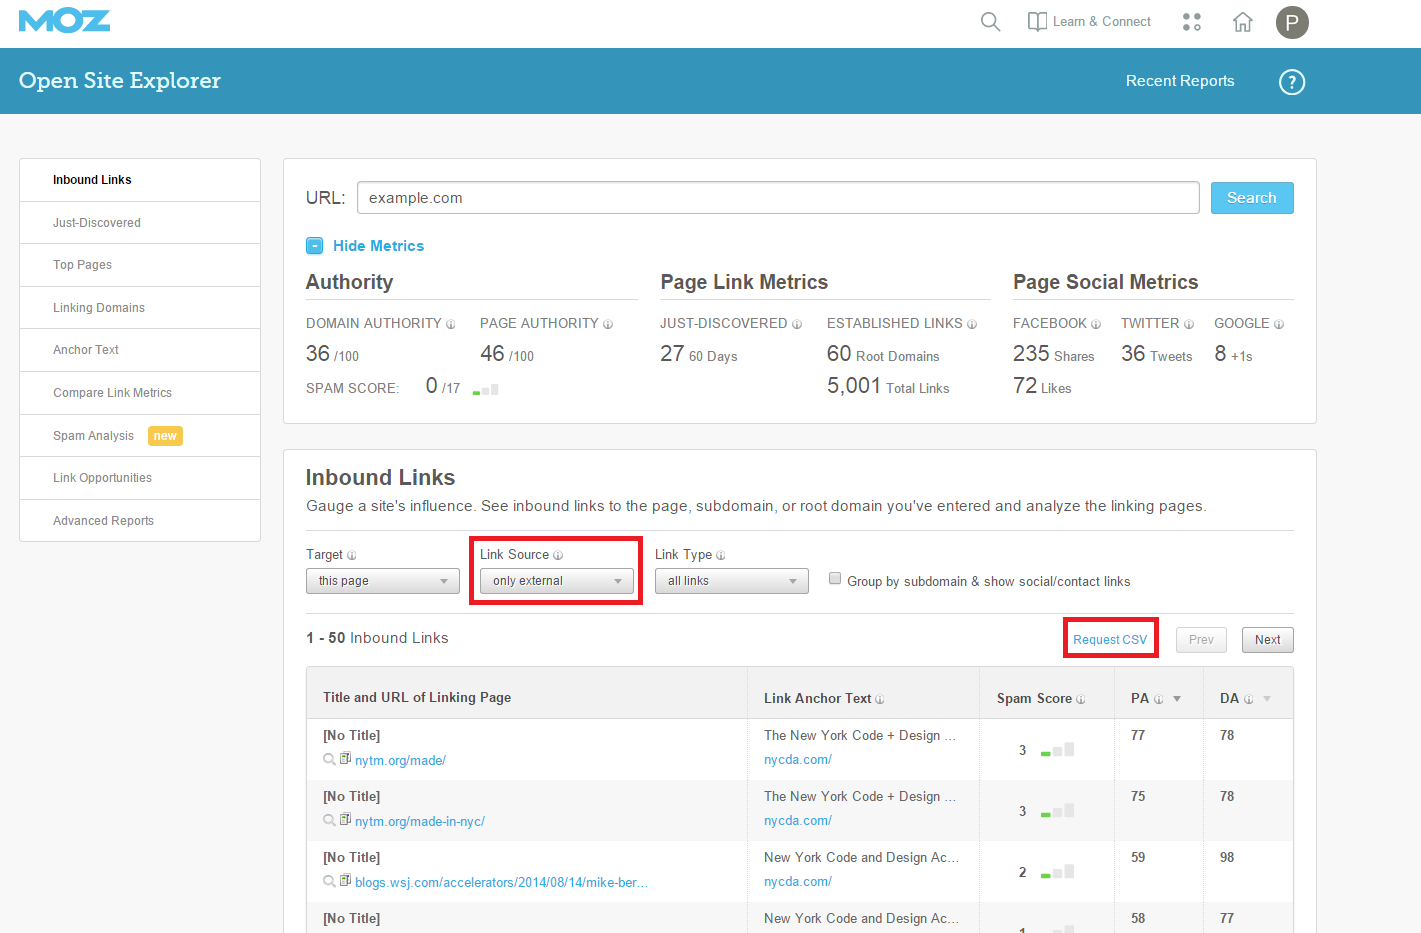Image resolution: width=1421 pixels, height=933 pixels.
Task: Show info for Google metric
Action: 1279,324
